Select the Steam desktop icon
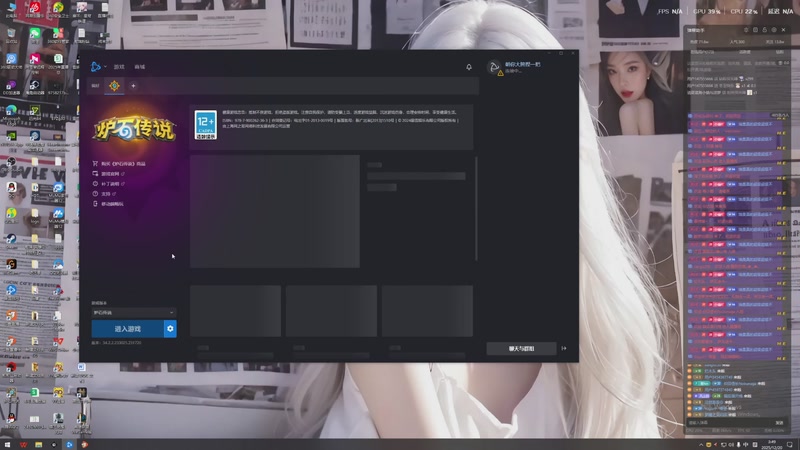800x450 pixels. click(x=11, y=240)
